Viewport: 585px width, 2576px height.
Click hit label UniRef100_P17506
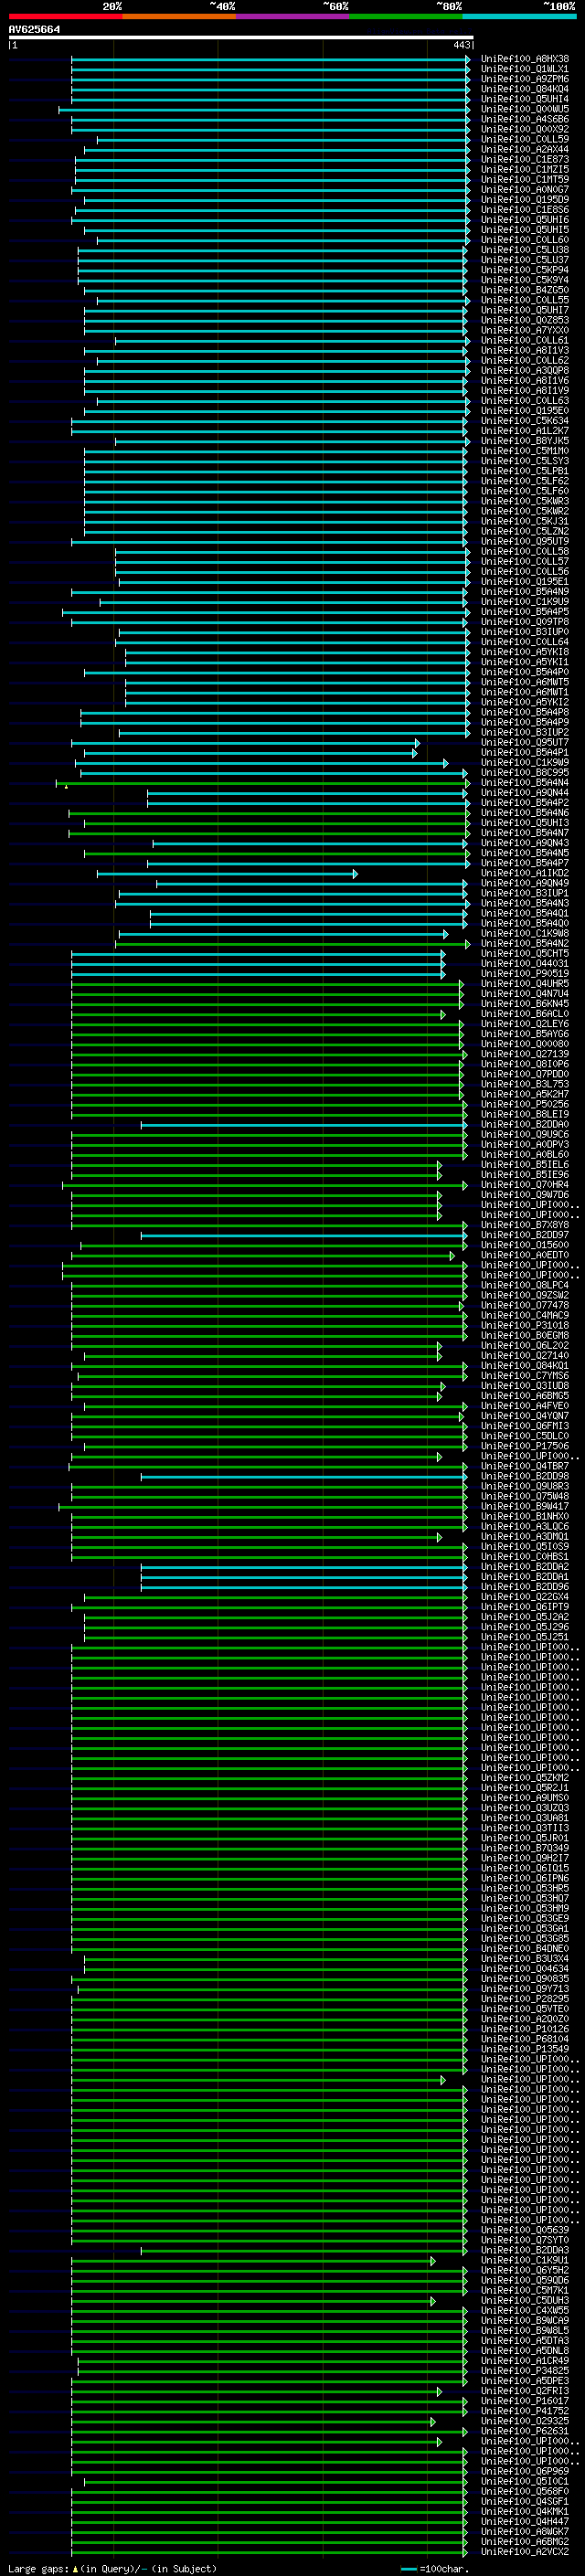tap(525, 1445)
